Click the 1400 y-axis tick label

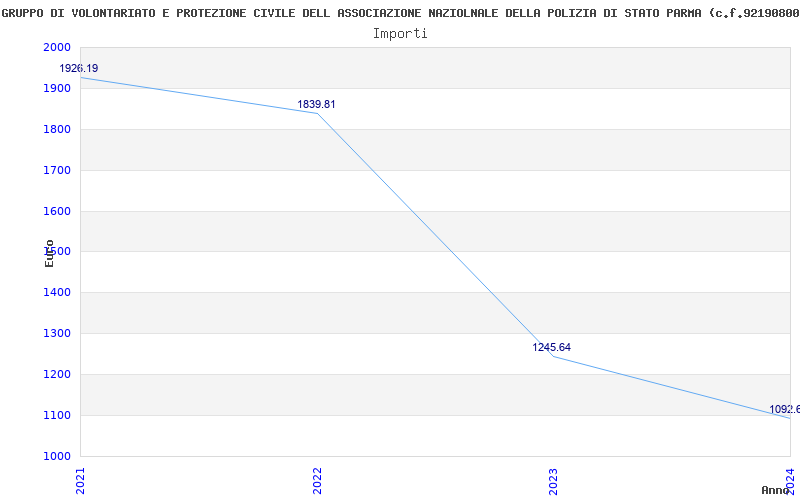pos(56,293)
